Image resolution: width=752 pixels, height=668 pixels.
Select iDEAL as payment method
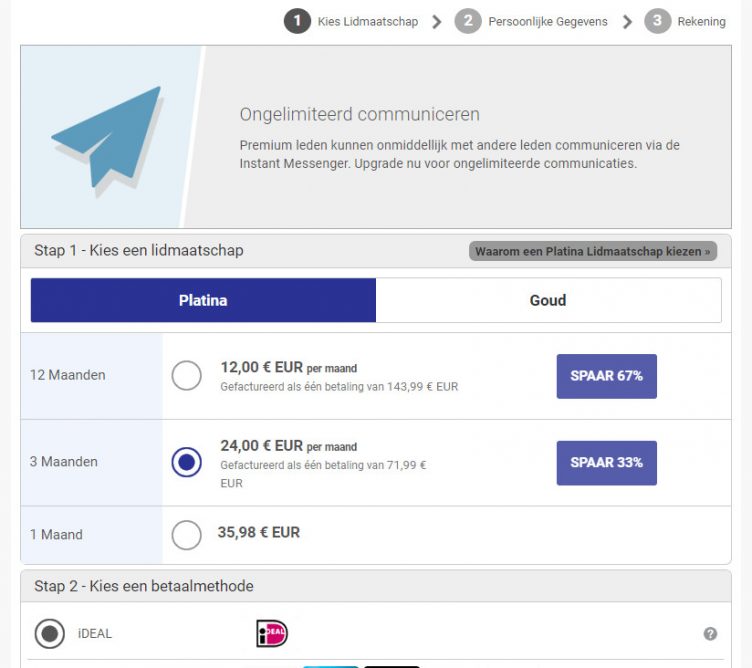click(x=49, y=634)
